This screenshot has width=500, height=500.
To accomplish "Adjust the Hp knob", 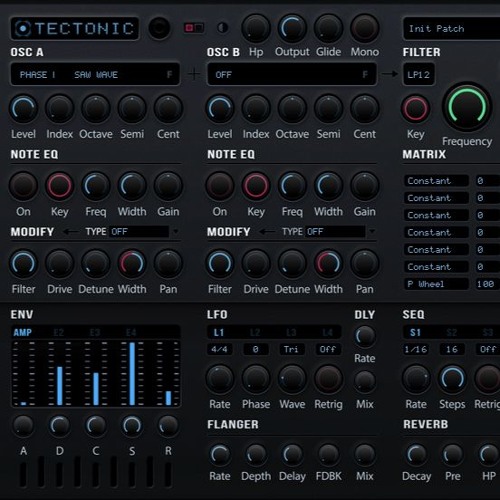I will 256,28.
